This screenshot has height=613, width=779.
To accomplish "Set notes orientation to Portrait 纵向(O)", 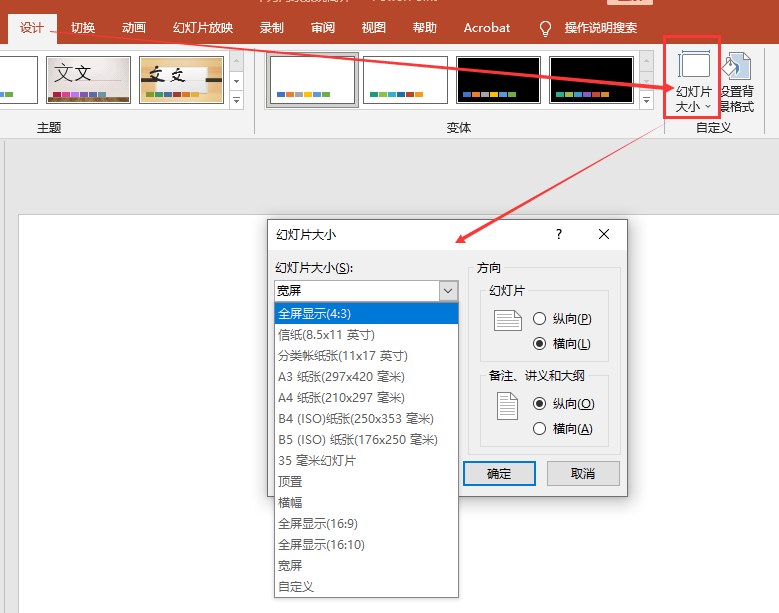I will point(540,404).
